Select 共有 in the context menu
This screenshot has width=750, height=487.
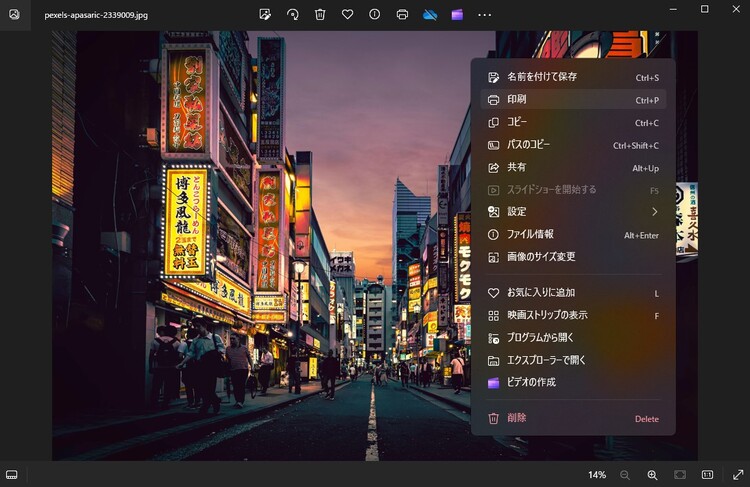(573, 167)
